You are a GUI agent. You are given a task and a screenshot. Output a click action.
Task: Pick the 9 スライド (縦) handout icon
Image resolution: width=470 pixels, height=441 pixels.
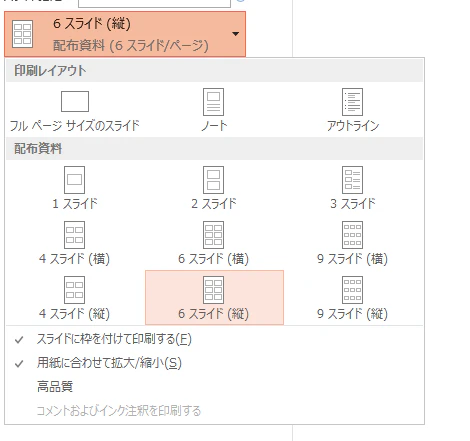tap(352, 290)
